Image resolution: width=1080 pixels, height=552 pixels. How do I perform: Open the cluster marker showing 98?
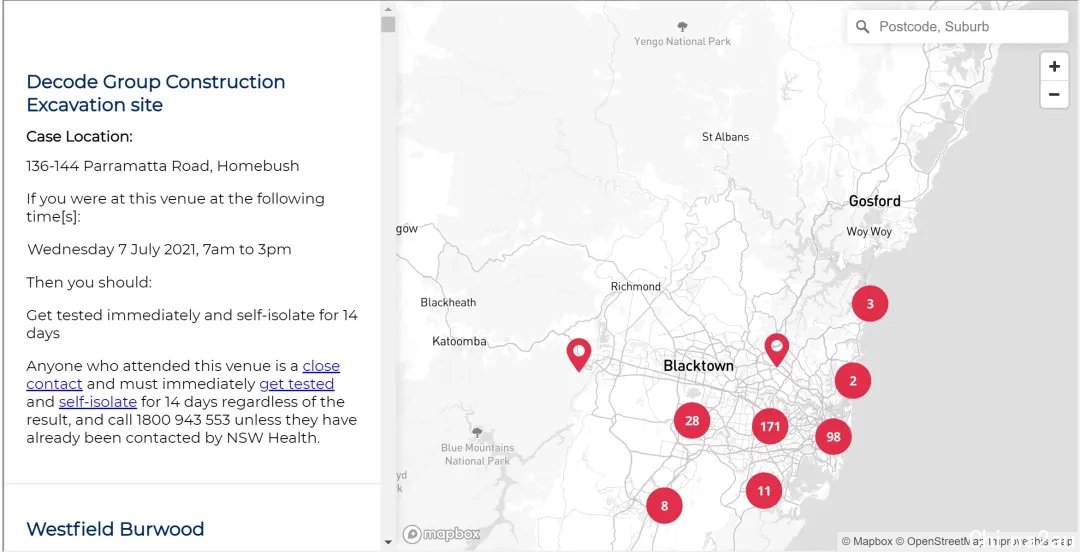point(833,436)
